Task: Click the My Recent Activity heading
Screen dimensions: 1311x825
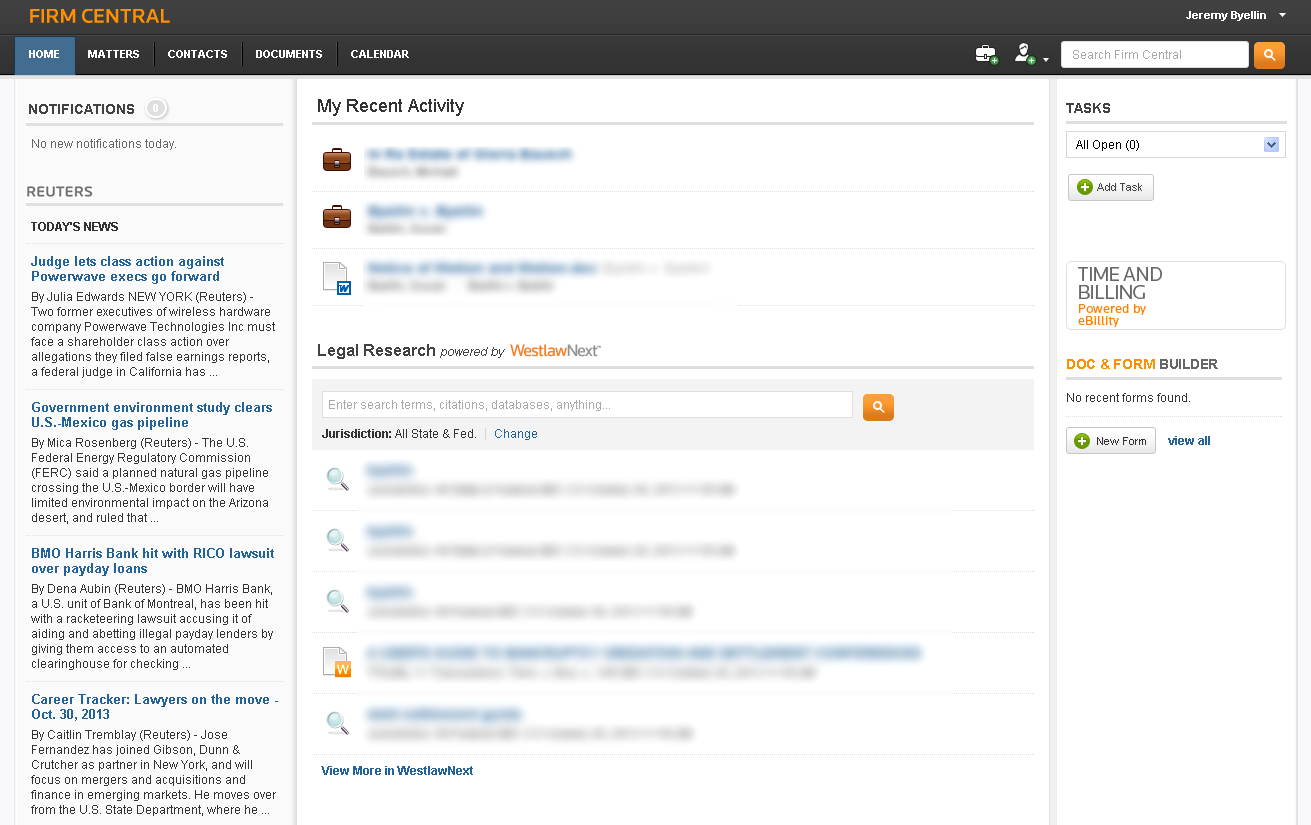Action: pyautogui.click(x=391, y=106)
